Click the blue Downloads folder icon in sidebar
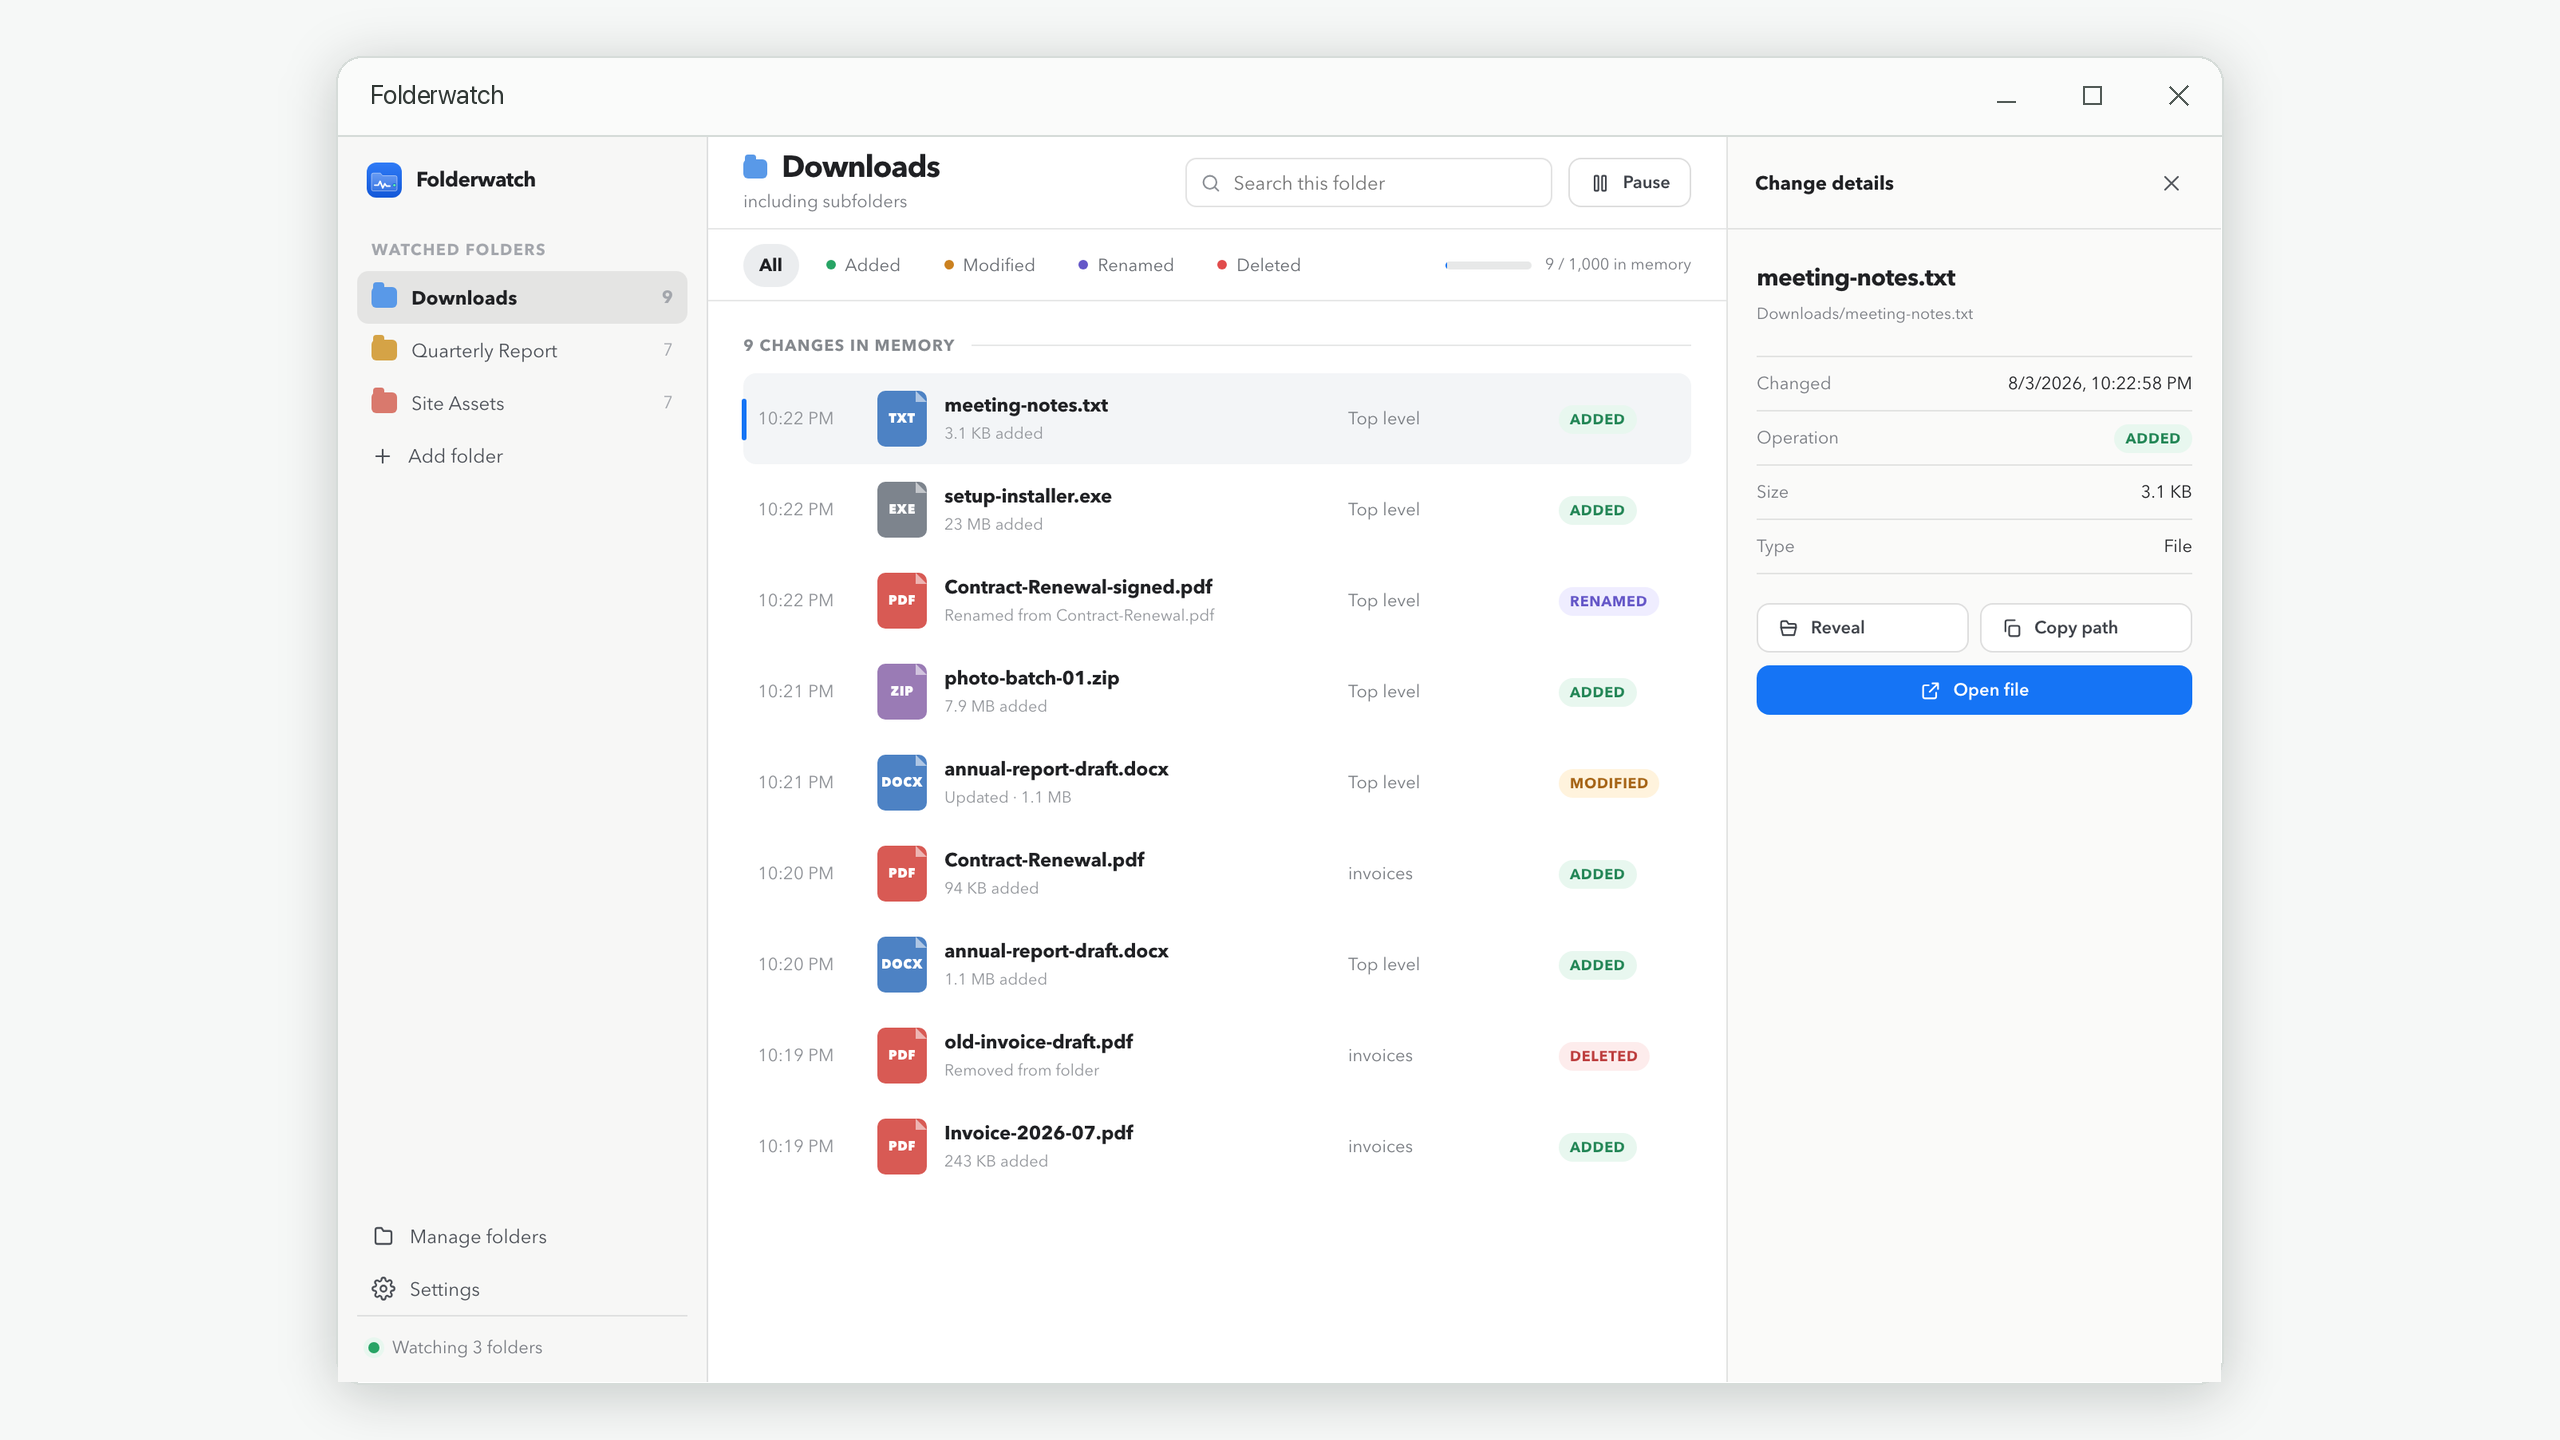This screenshot has height=1440, width=2560. click(384, 296)
